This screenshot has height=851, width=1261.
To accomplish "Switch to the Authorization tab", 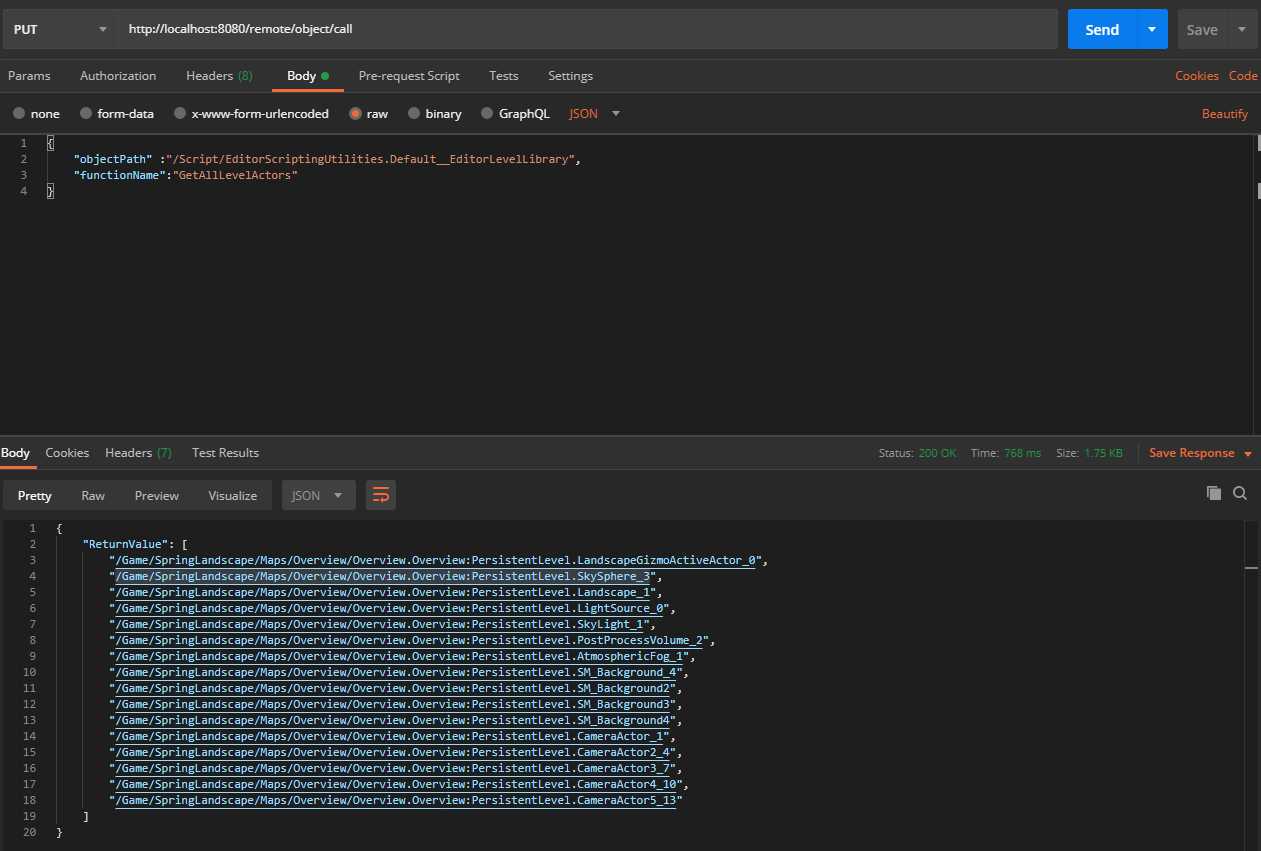I will click(118, 76).
